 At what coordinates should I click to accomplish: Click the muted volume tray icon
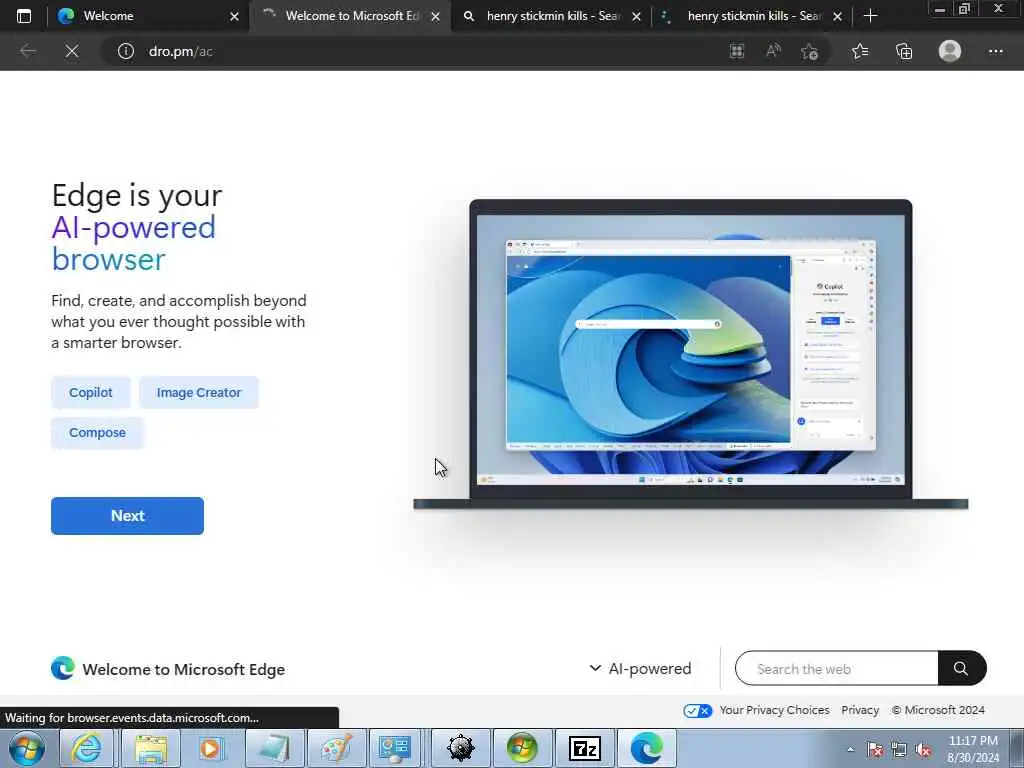tap(923, 750)
